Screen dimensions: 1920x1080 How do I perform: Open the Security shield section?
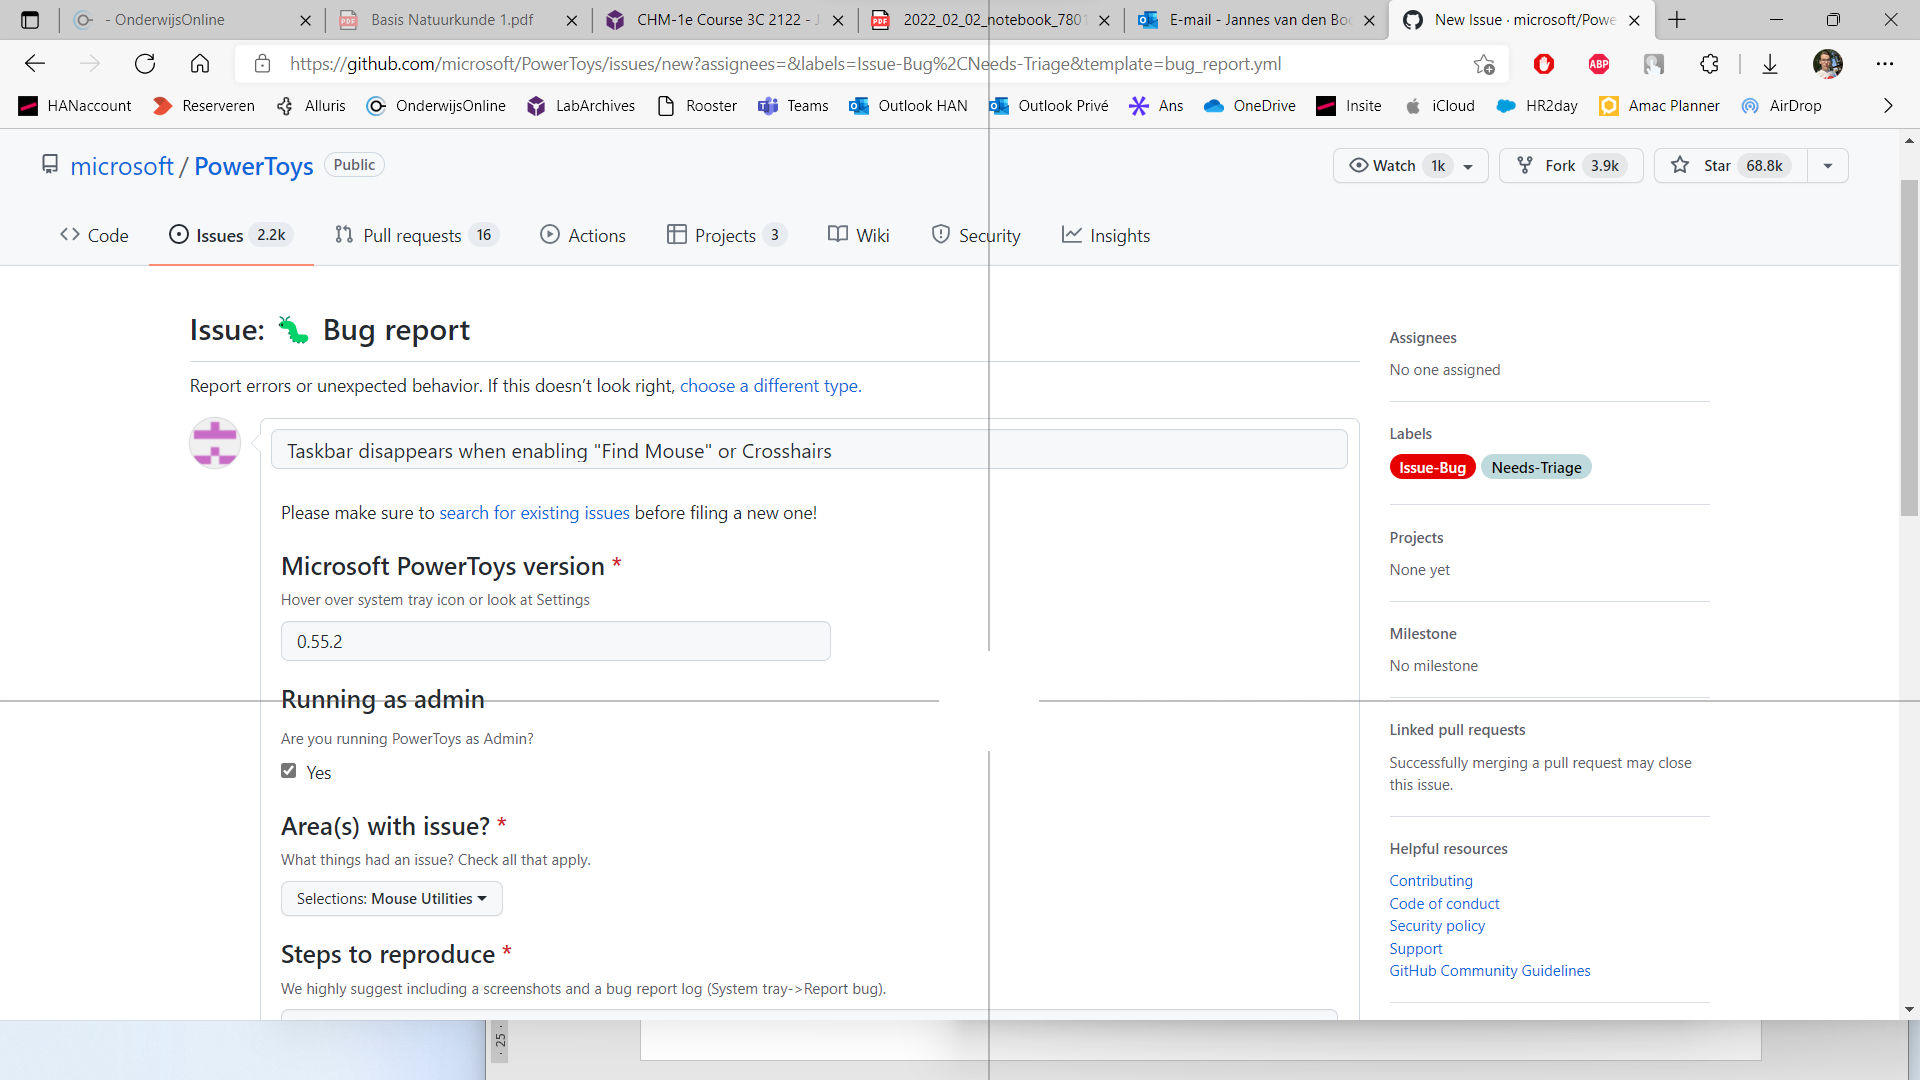click(941, 235)
